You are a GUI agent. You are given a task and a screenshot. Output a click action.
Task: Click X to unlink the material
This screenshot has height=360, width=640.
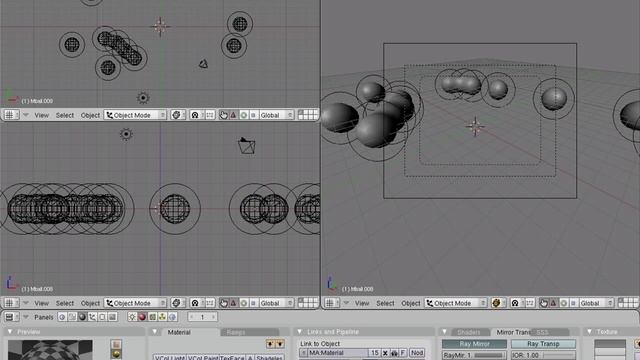click(x=385, y=353)
